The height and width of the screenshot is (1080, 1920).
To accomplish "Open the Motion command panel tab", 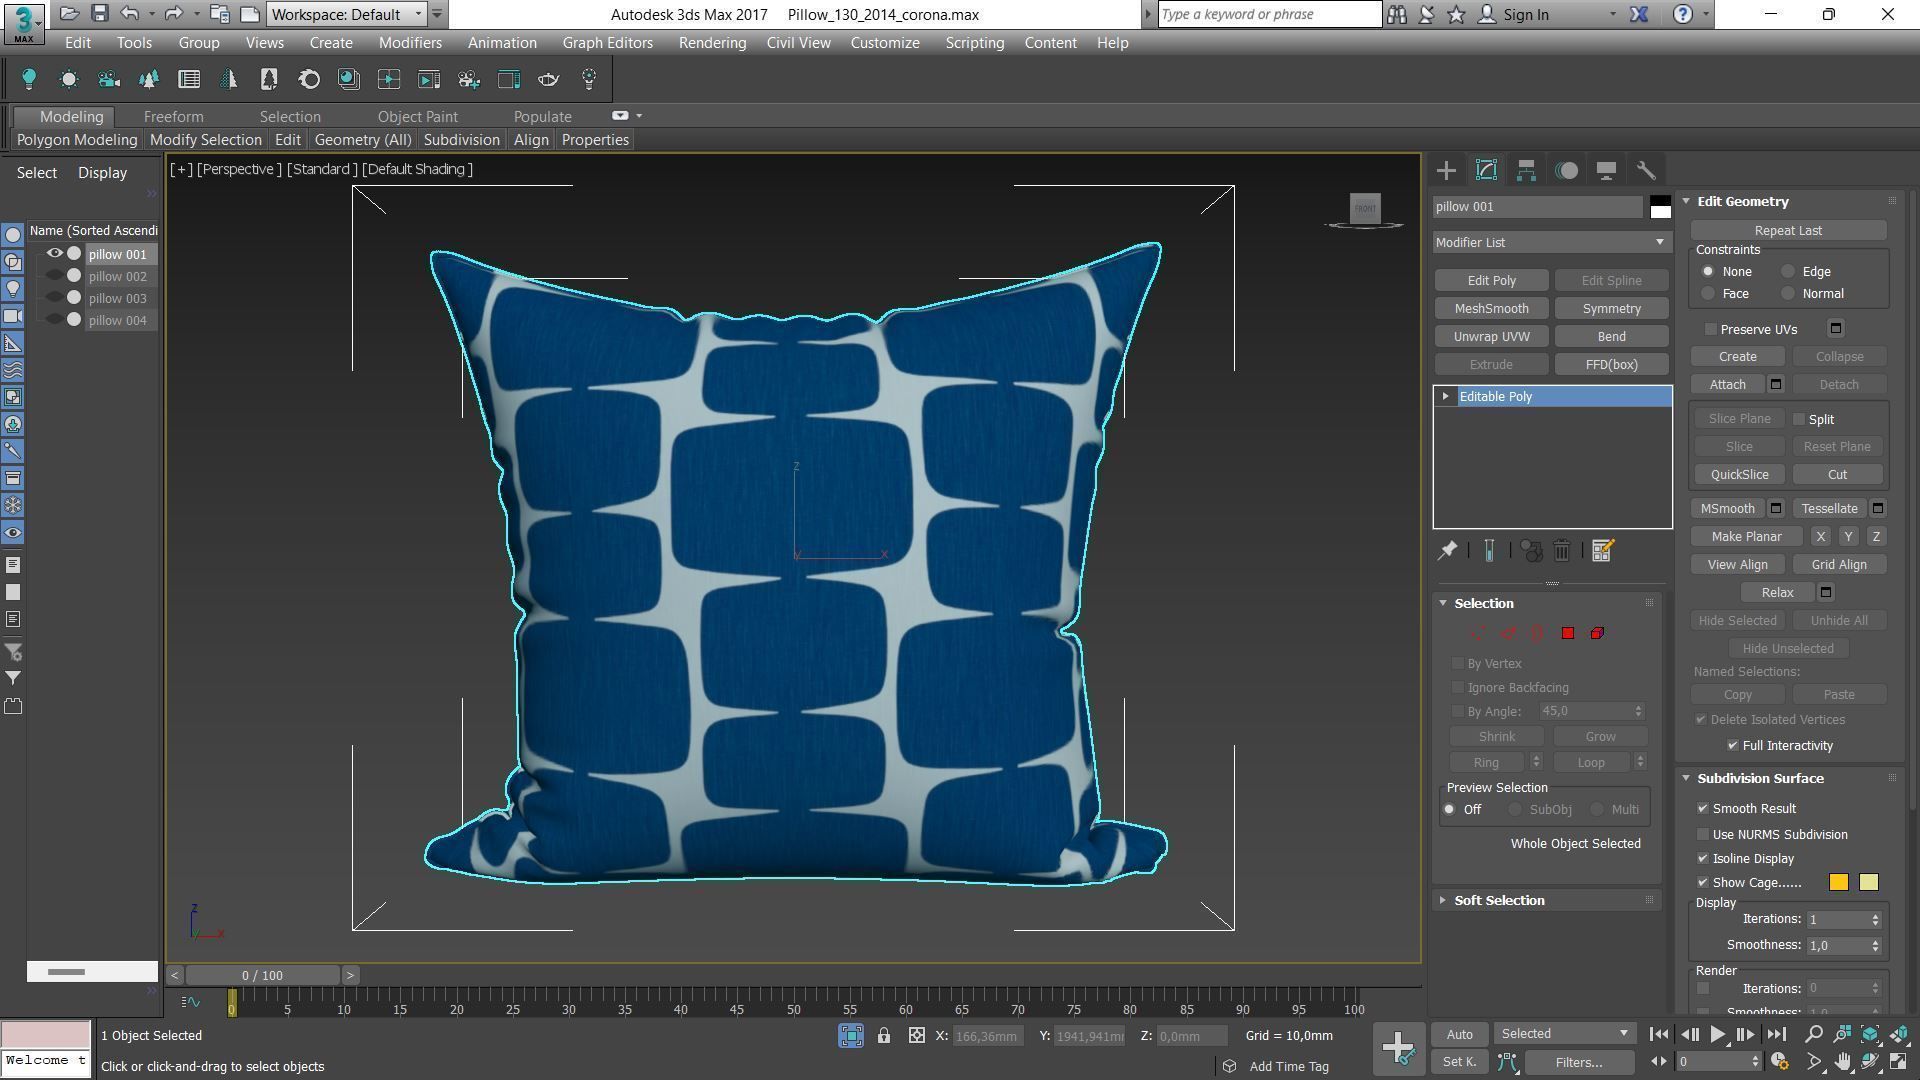I will (x=1566, y=170).
